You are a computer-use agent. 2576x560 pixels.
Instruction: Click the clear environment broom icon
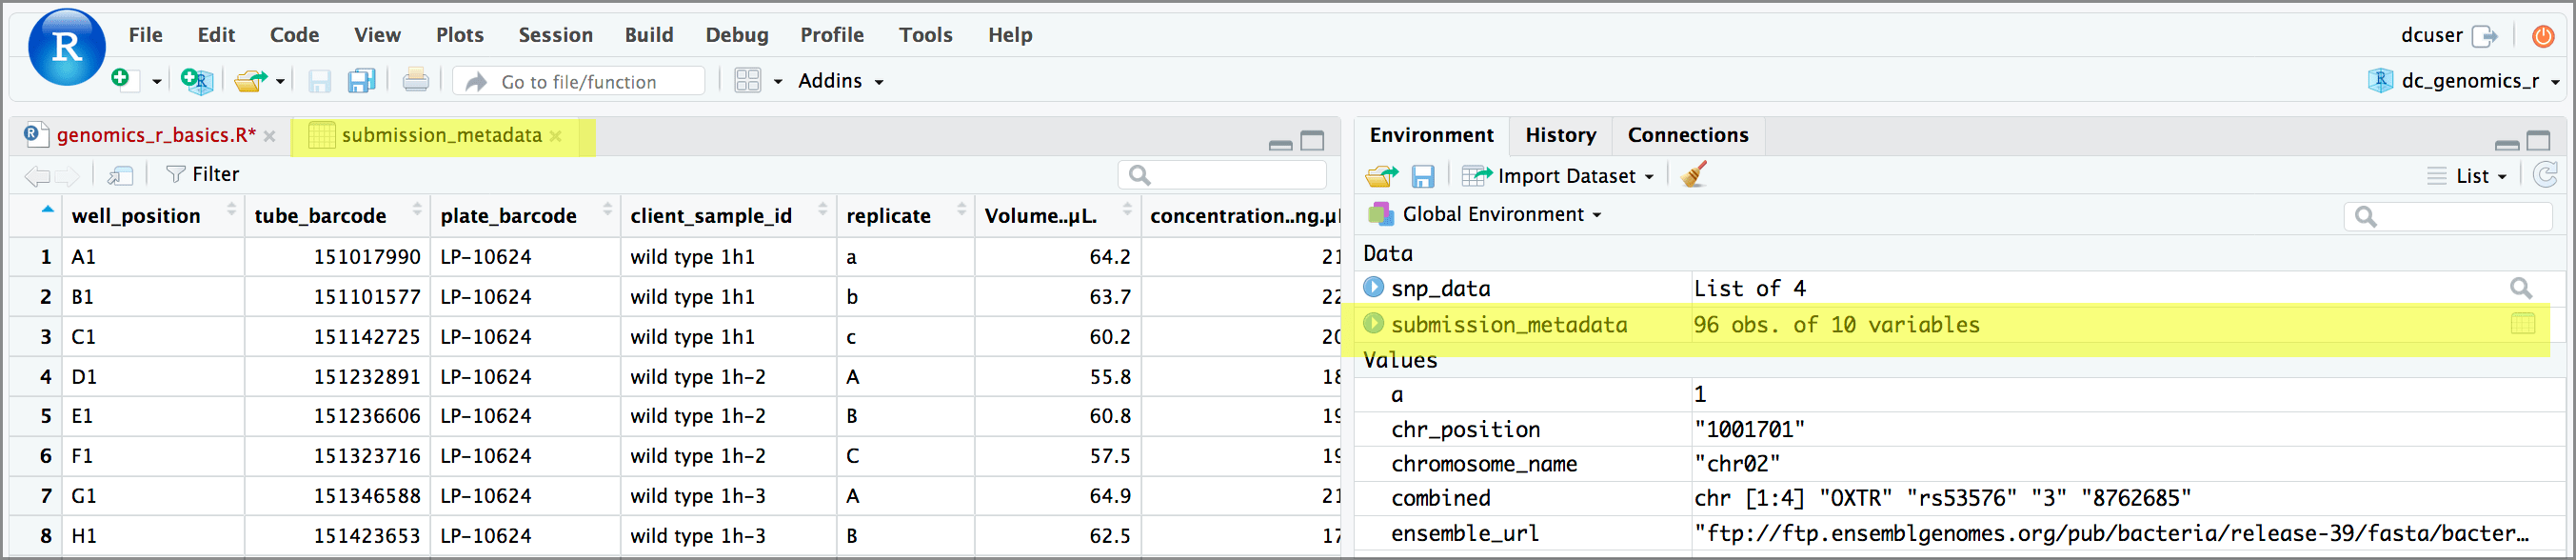1694,175
